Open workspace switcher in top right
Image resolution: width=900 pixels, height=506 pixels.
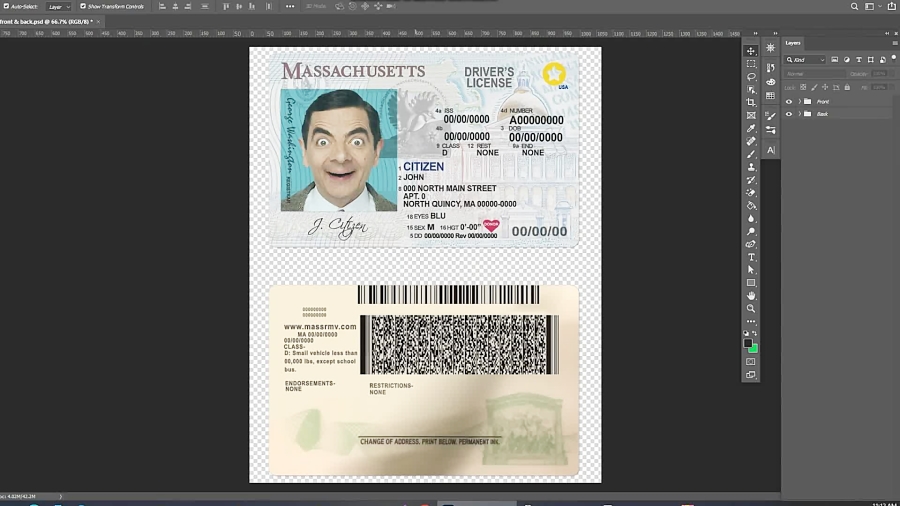coord(870,6)
